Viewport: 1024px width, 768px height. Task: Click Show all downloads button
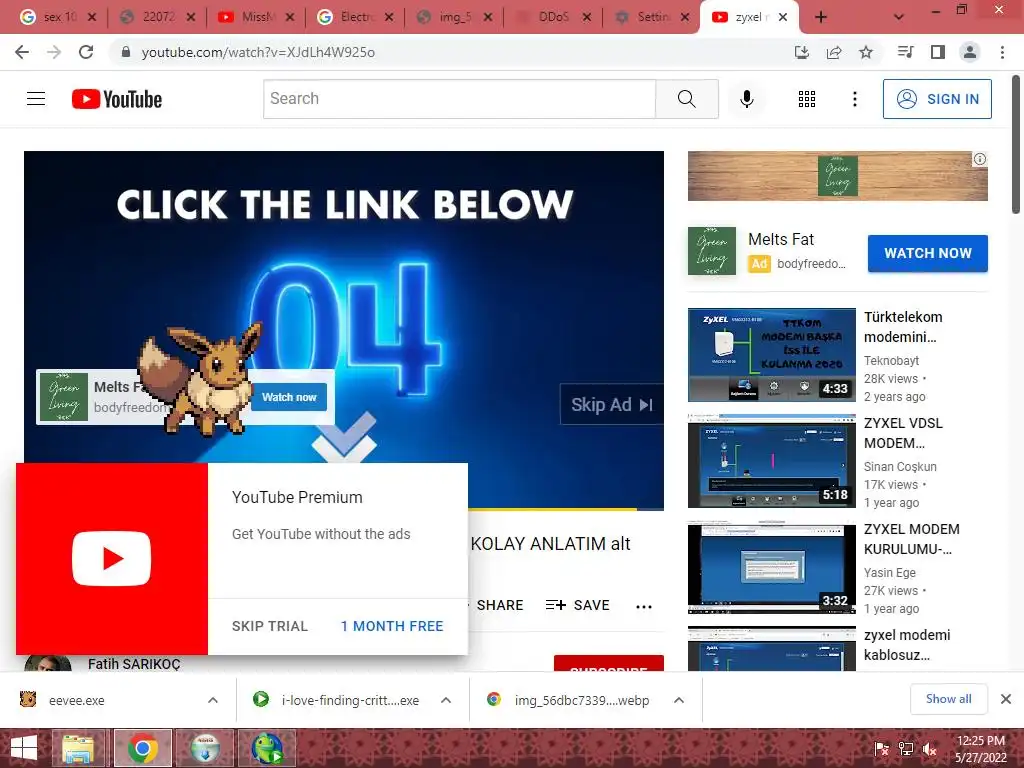(948, 699)
